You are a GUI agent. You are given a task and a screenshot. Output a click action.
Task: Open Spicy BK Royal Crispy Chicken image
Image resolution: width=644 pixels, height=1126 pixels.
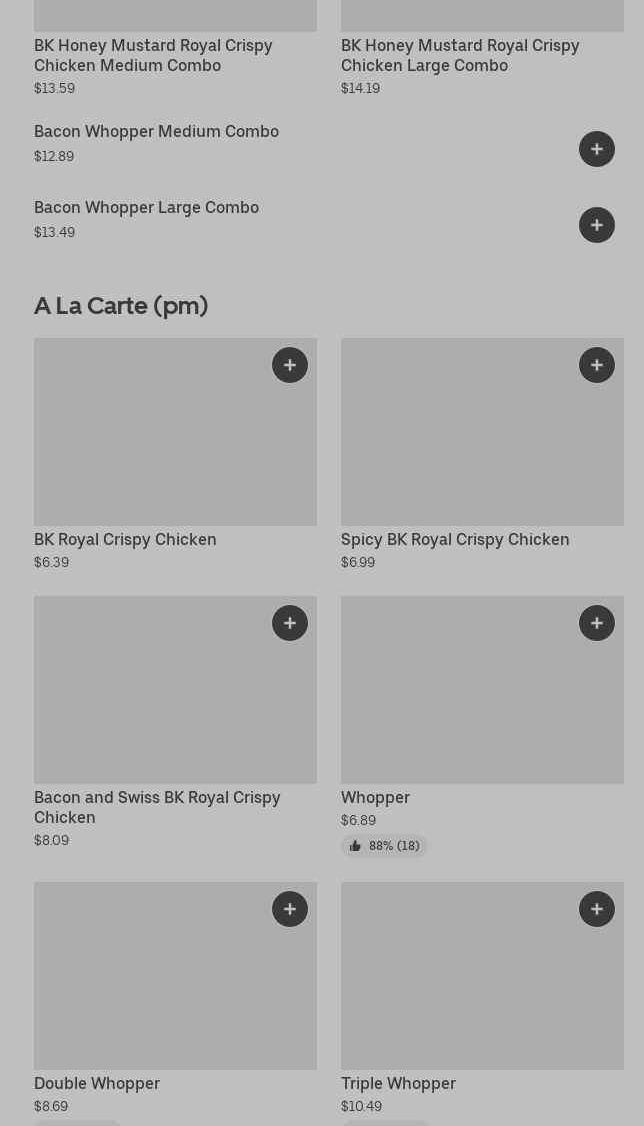(482, 432)
